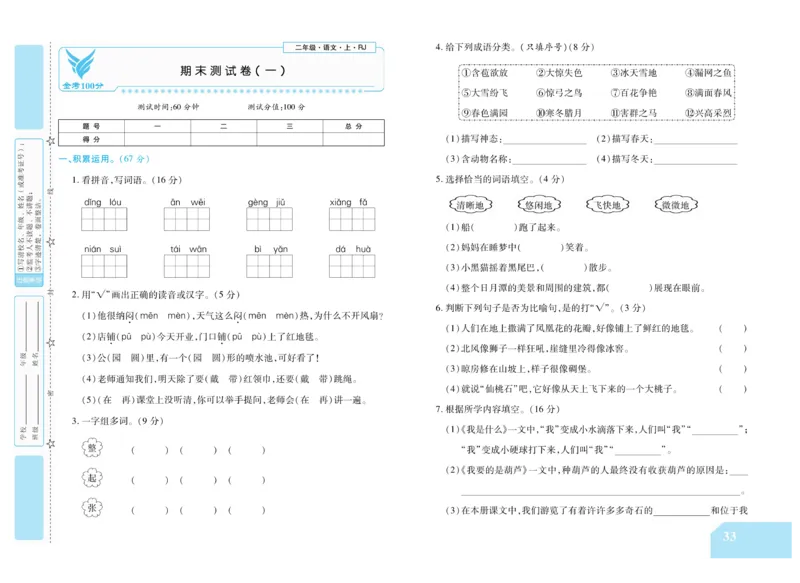
Task: Select the 悠闲地 word bubble
Action: (x=540, y=206)
